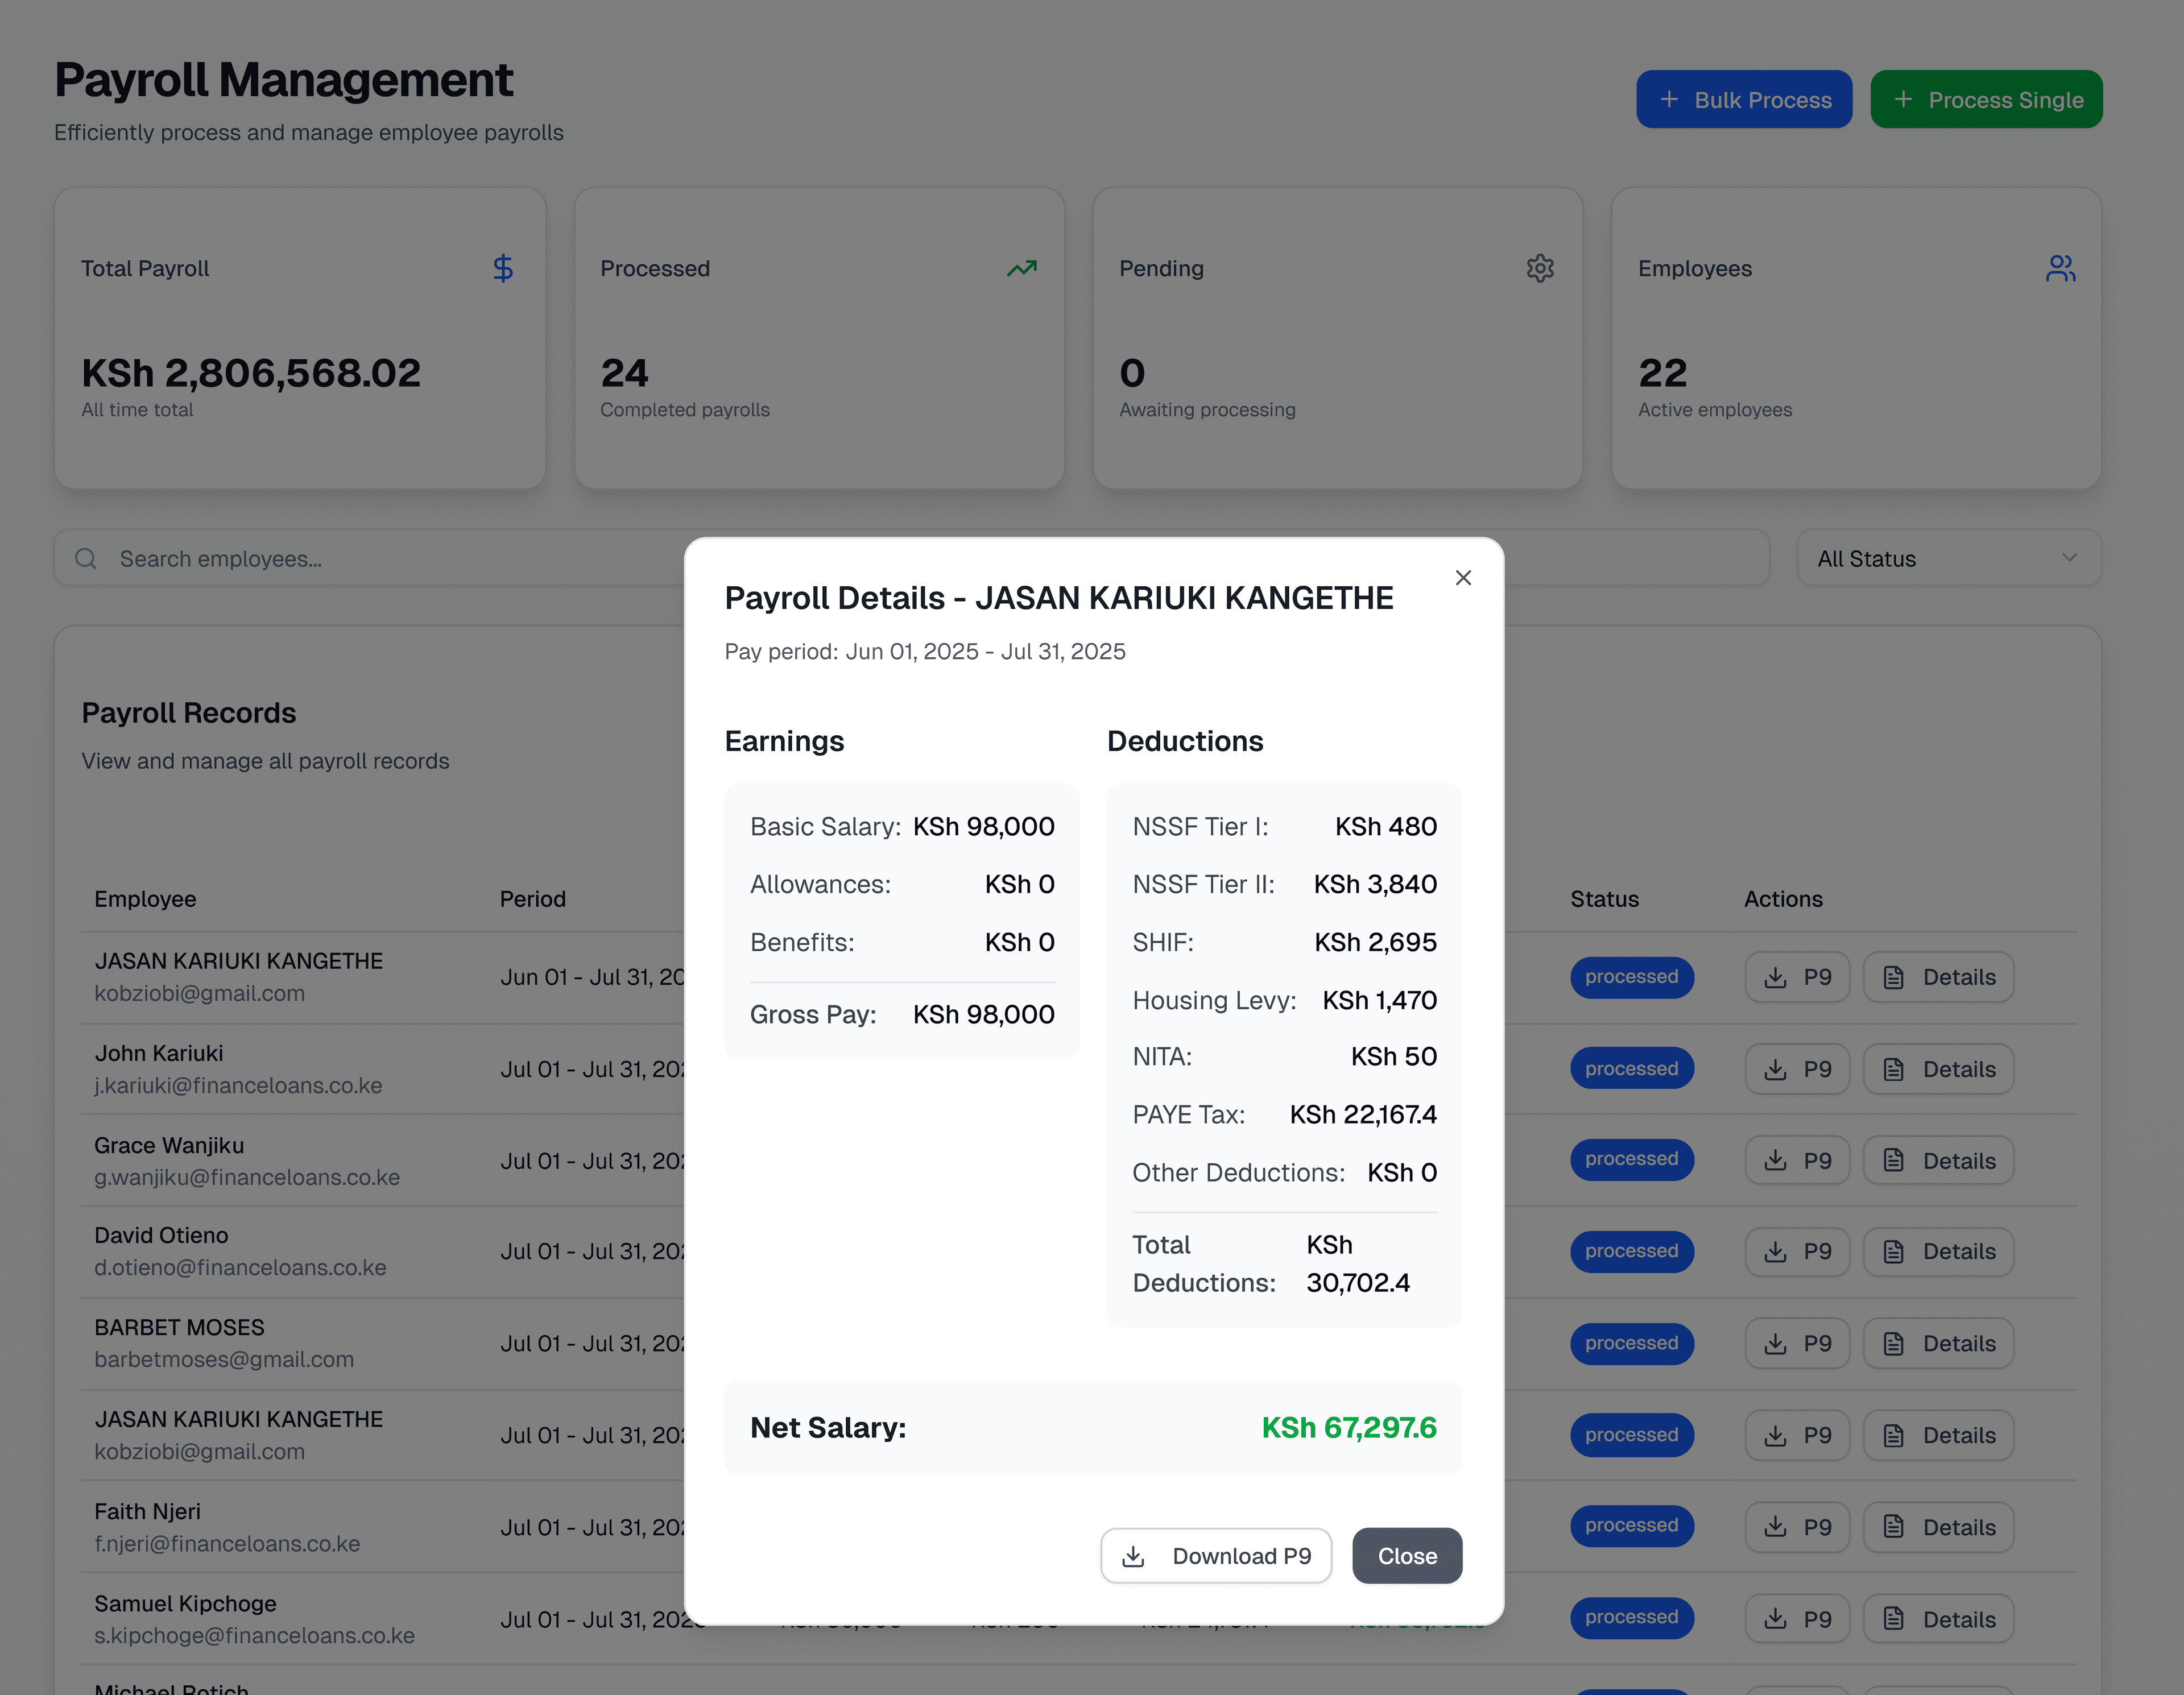Click the Period column header
The image size is (2184, 1695).
(533, 899)
